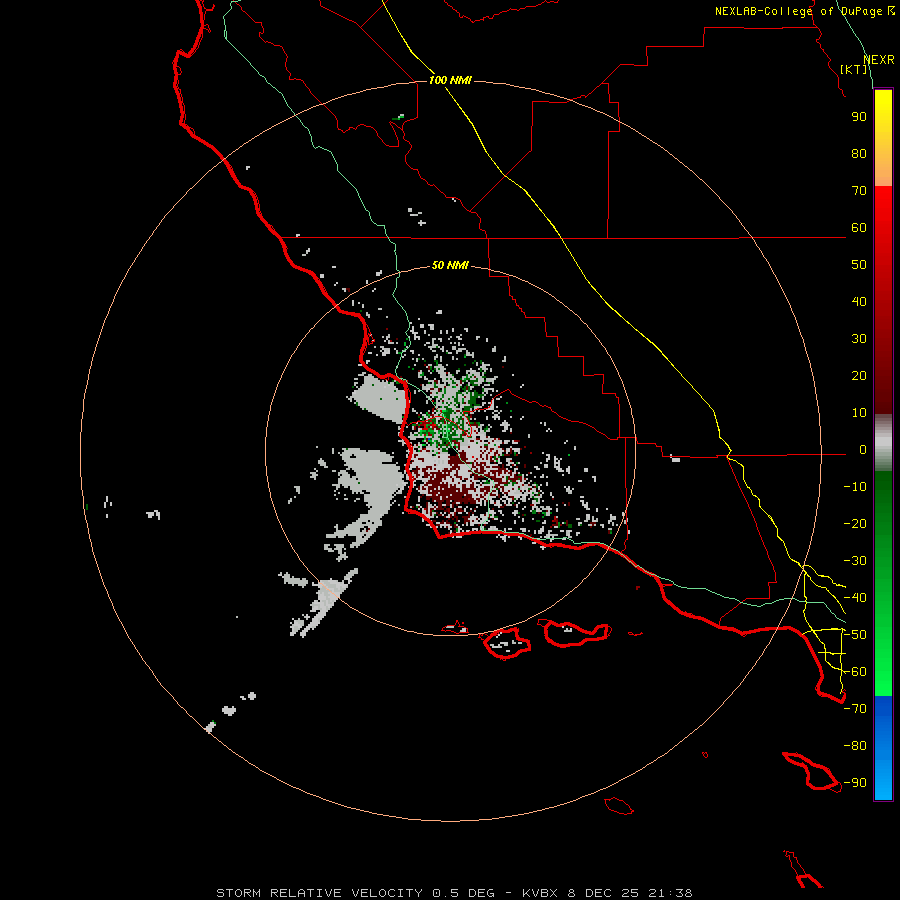Click the 10 knot scale label
900x900 pixels.
[859, 413]
